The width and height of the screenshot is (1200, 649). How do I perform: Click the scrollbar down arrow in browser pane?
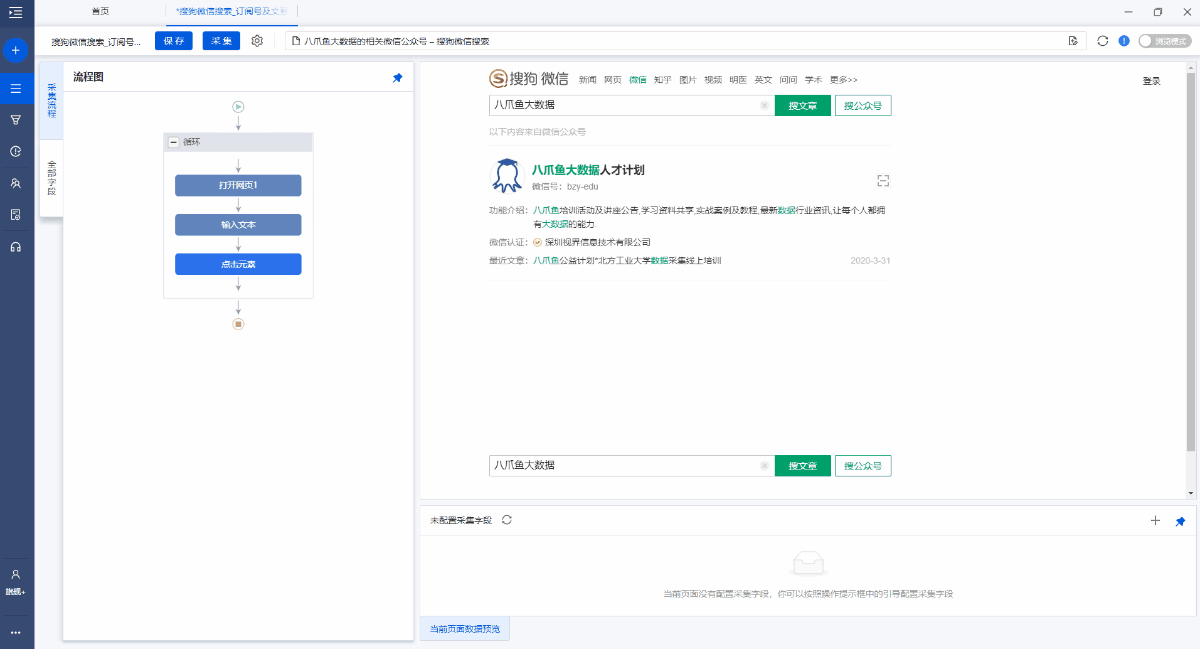[x=1190, y=493]
